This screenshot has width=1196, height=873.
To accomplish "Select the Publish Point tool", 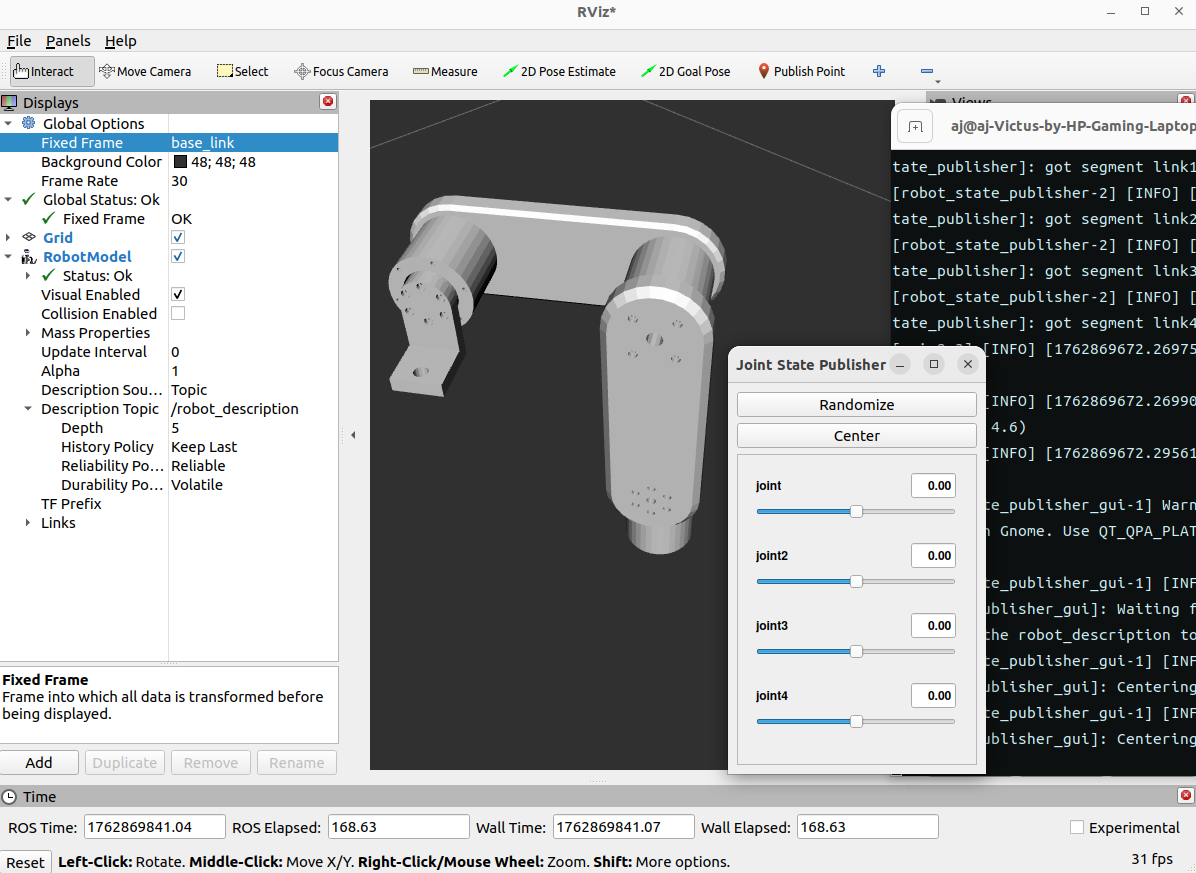I will [802, 71].
